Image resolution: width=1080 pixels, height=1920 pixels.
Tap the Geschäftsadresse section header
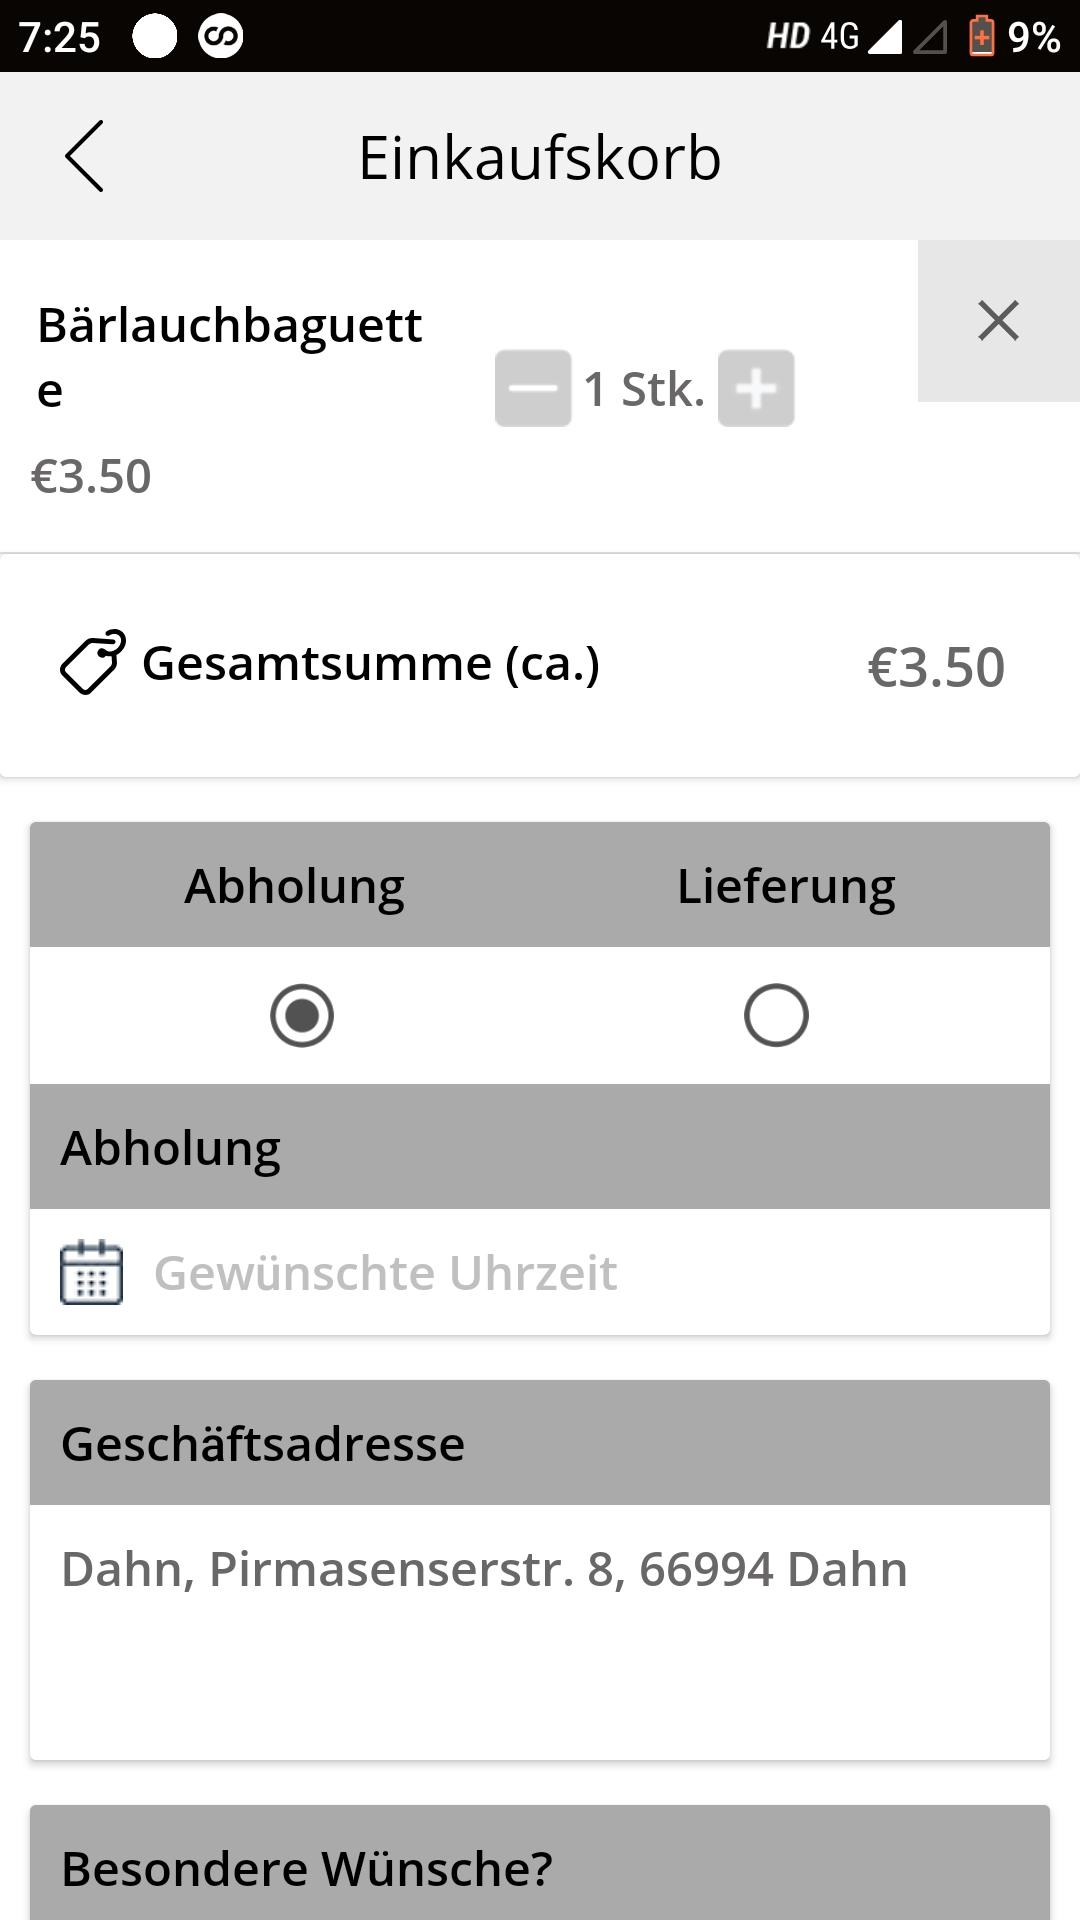pyautogui.click(x=540, y=1443)
